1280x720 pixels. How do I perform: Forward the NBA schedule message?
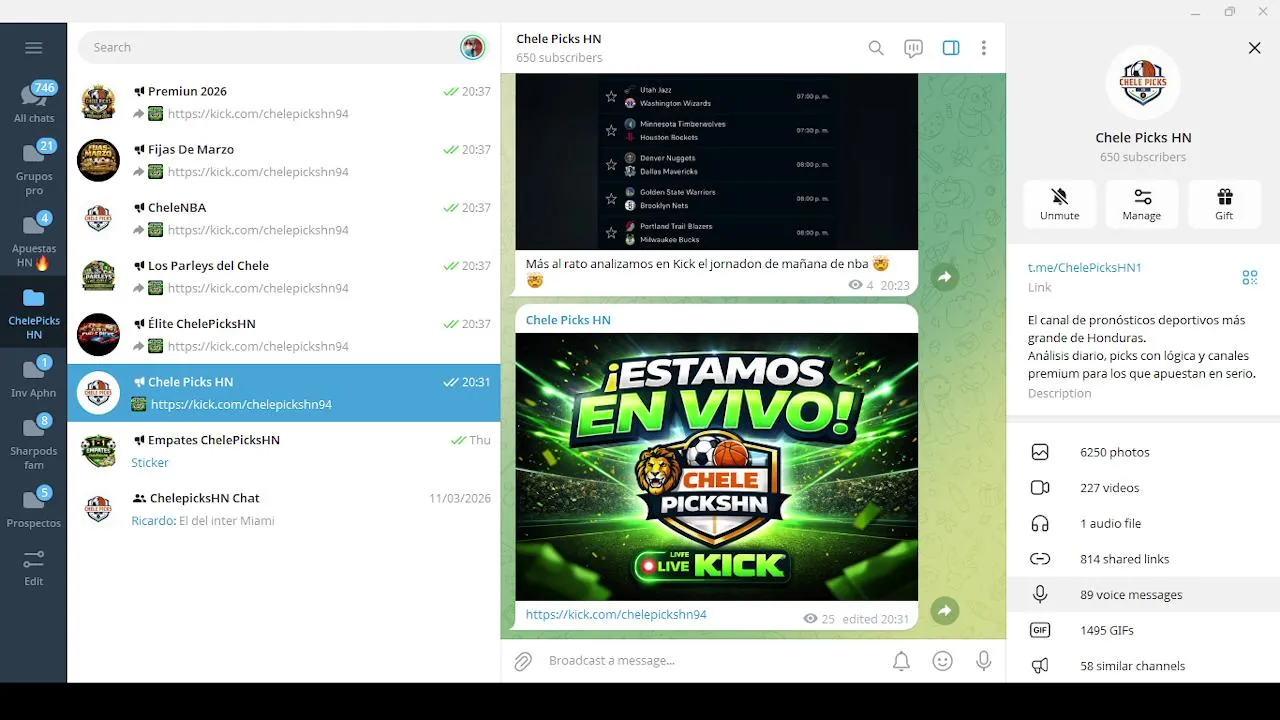pyautogui.click(x=945, y=277)
